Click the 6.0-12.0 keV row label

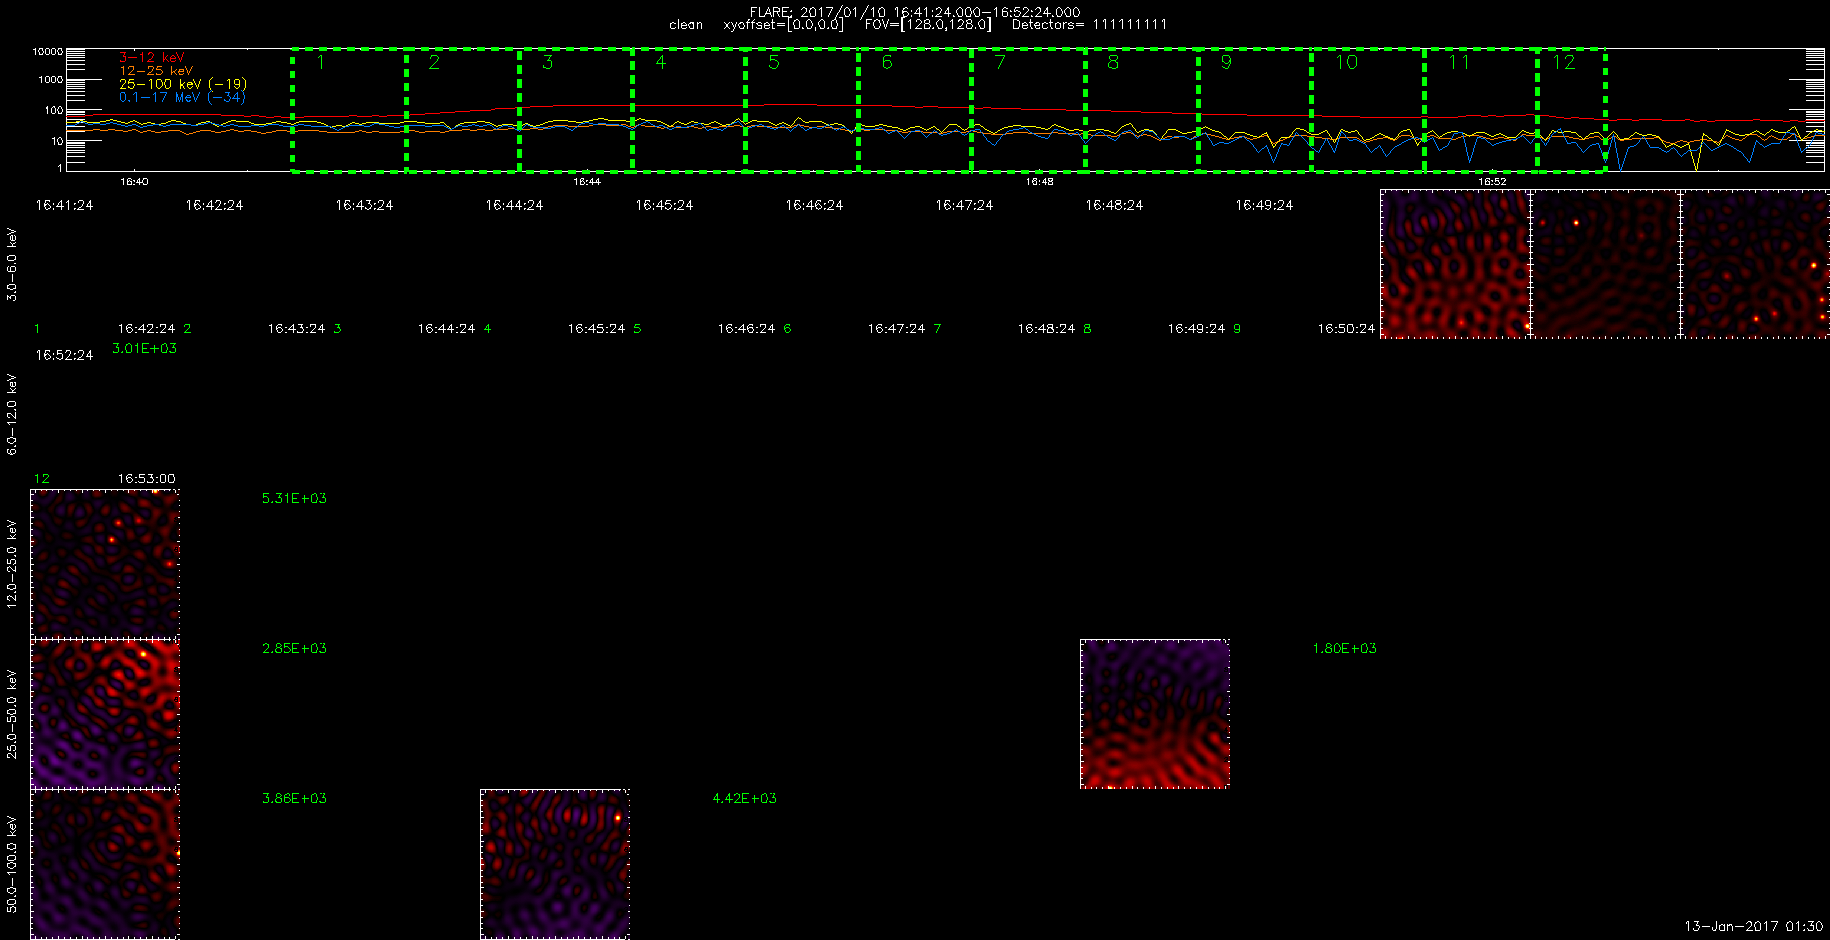pyautogui.click(x=12, y=414)
